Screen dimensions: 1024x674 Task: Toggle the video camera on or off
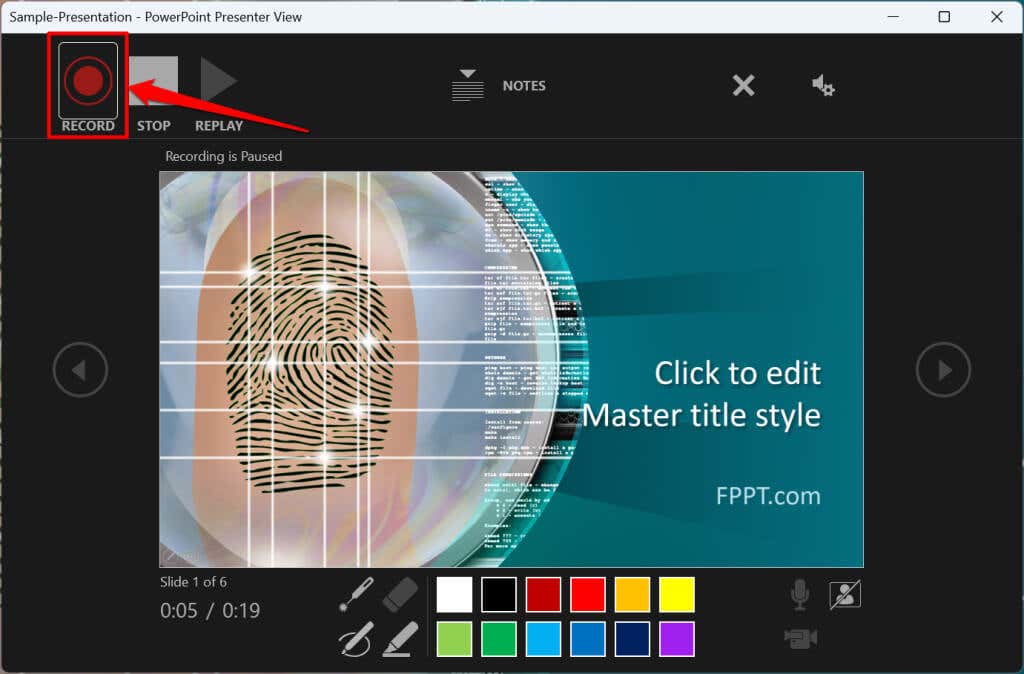point(801,638)
